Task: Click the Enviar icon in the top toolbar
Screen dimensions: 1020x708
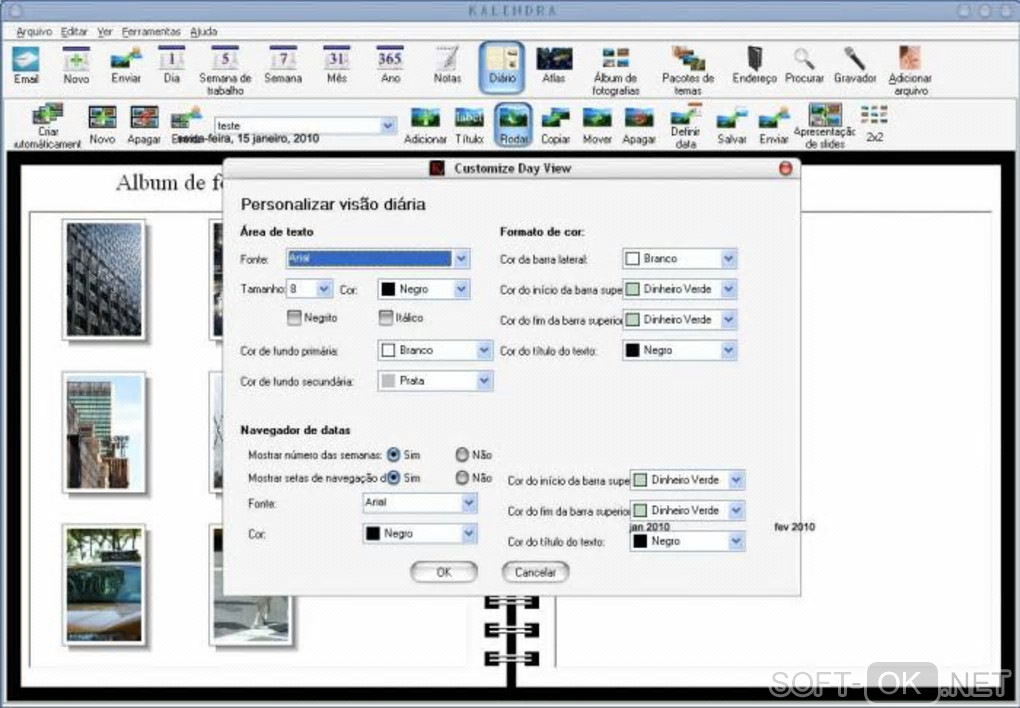Action: (x=126, y=65)
